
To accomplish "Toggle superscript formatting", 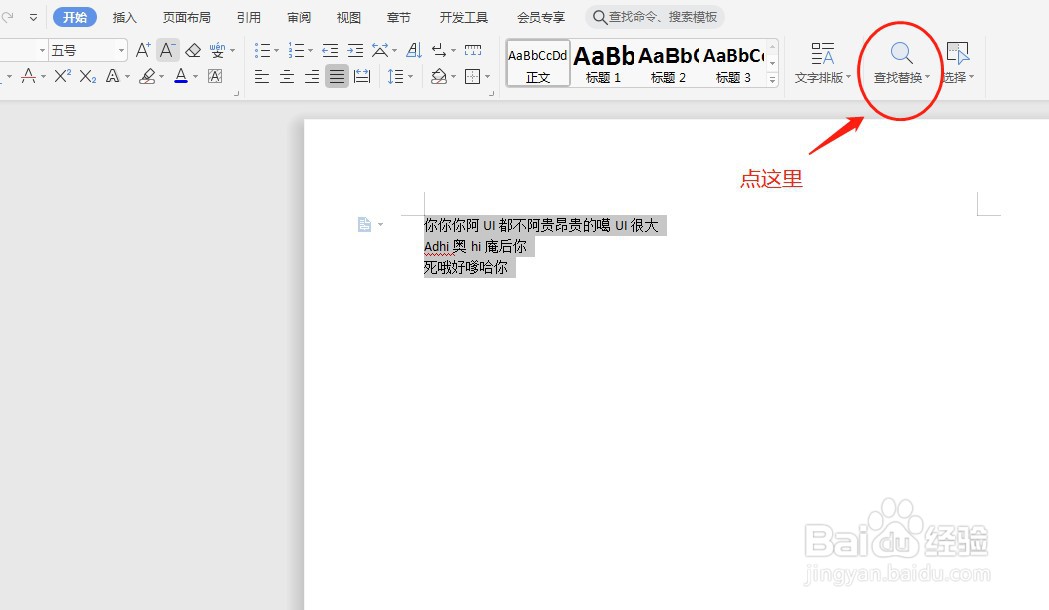I will (x=64, y=76).
